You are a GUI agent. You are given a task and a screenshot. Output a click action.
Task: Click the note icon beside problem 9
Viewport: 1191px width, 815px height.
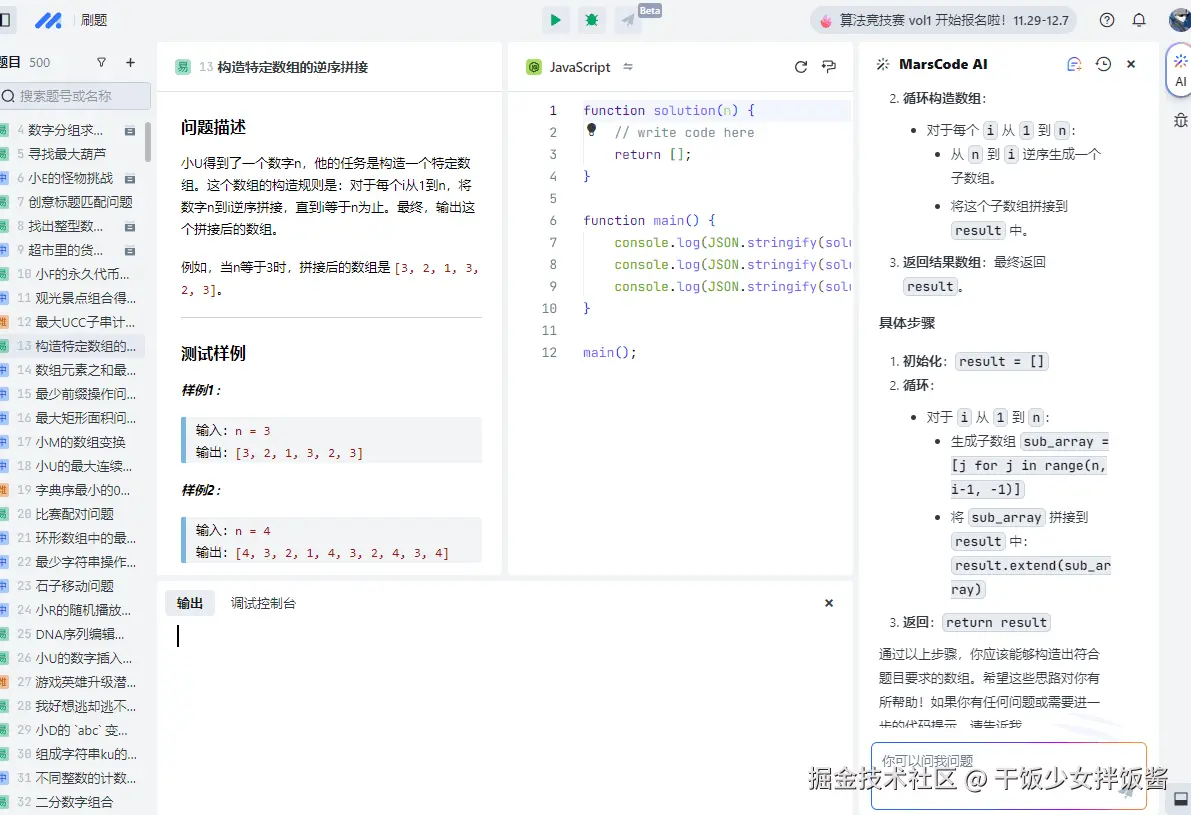[130, 251]
